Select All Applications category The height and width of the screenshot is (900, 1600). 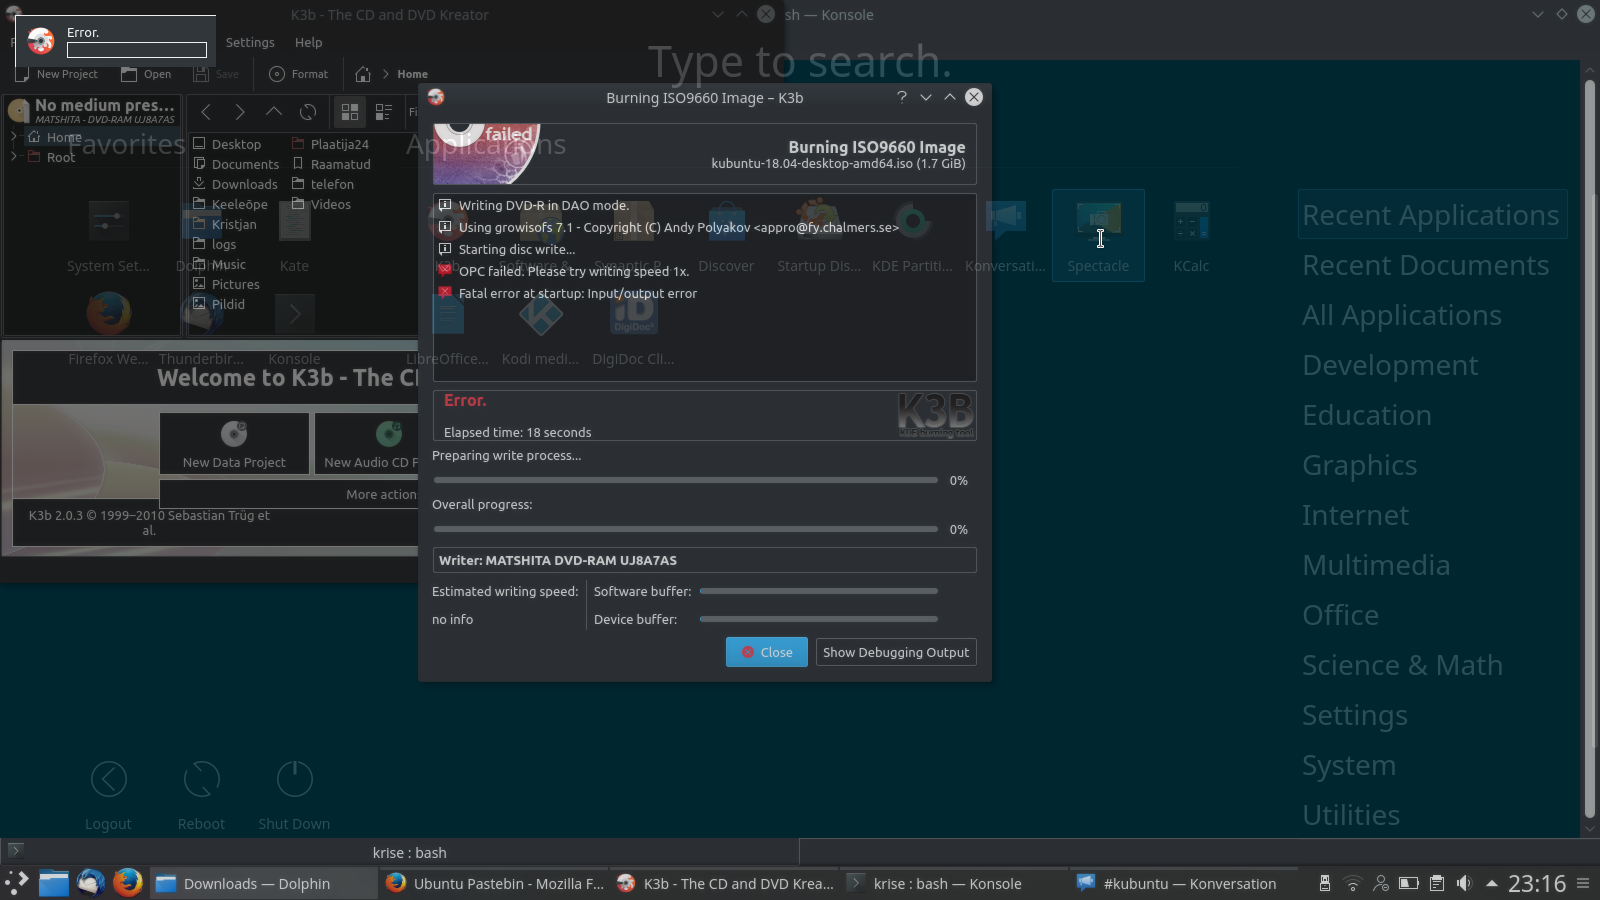[x=1402, y=315]
